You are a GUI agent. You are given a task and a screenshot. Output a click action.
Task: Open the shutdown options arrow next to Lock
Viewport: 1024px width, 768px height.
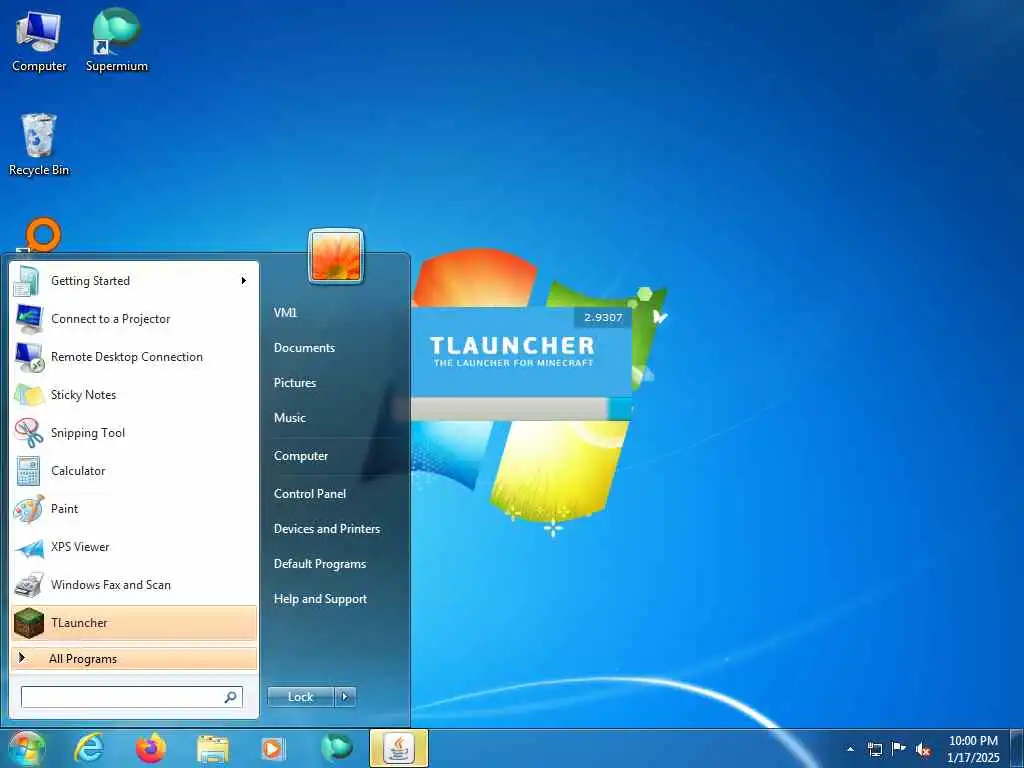tap(345, 697)
